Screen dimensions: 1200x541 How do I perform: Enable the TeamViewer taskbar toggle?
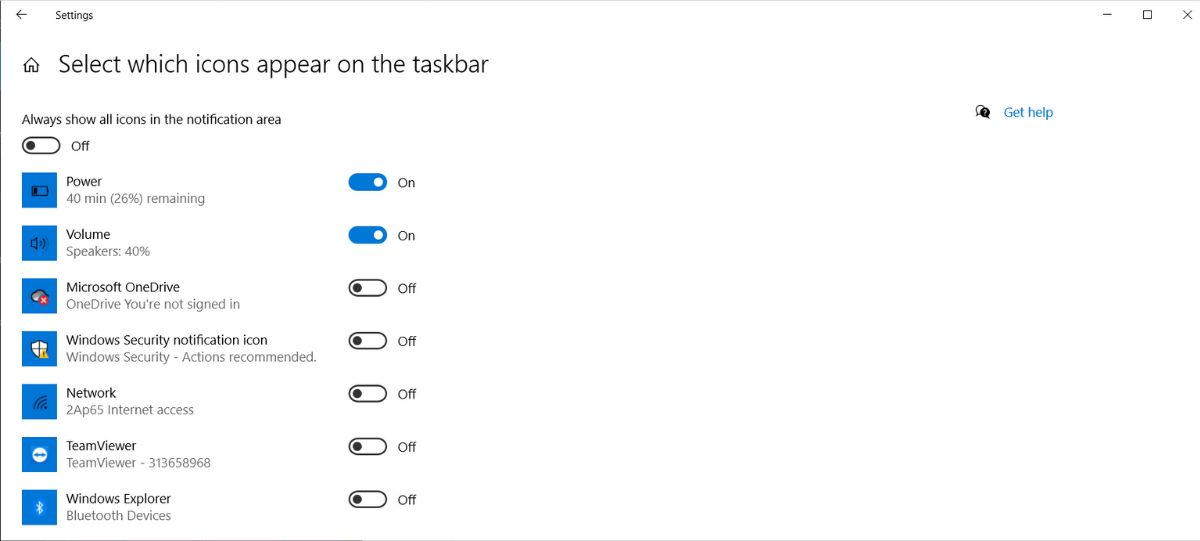point(367,447)
